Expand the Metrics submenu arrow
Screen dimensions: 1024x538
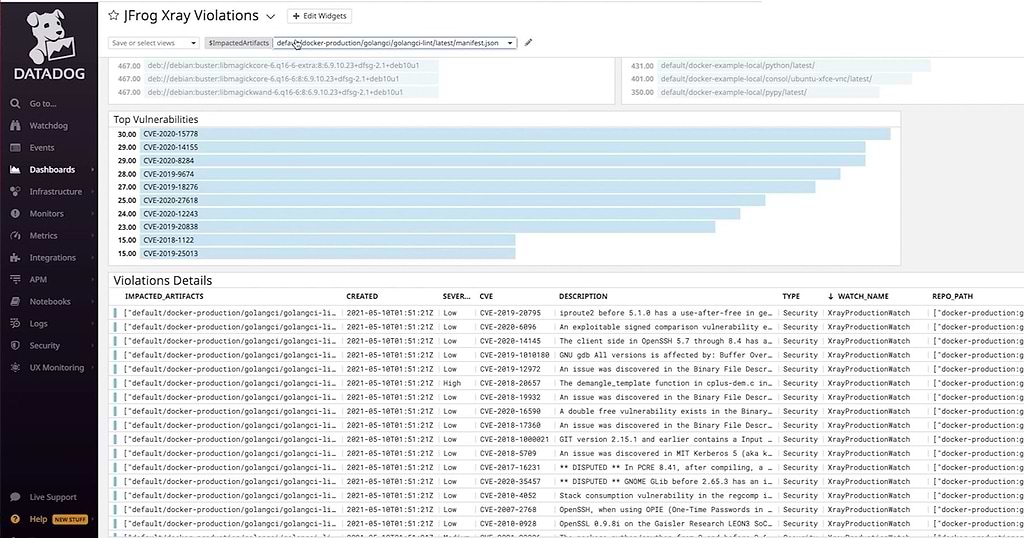(x=92, y=236)
